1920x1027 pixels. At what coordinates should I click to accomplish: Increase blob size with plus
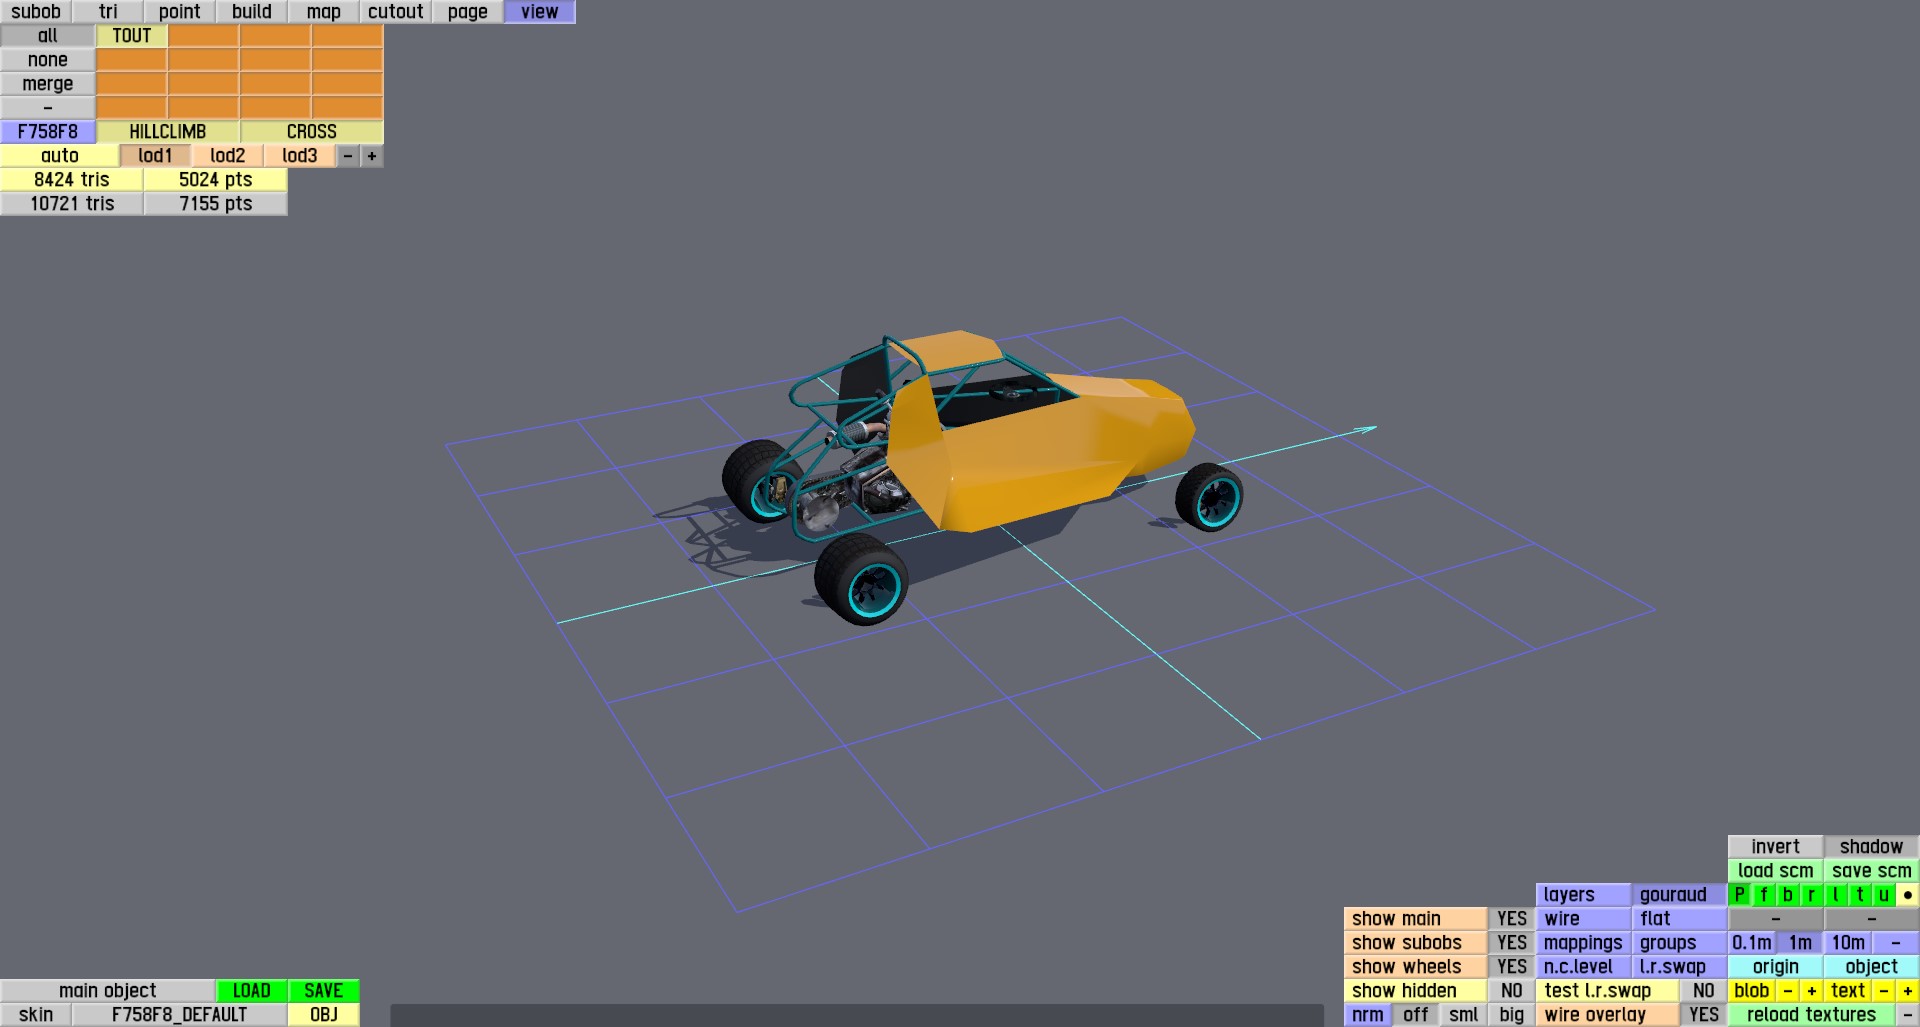(x=1812, y=991)
